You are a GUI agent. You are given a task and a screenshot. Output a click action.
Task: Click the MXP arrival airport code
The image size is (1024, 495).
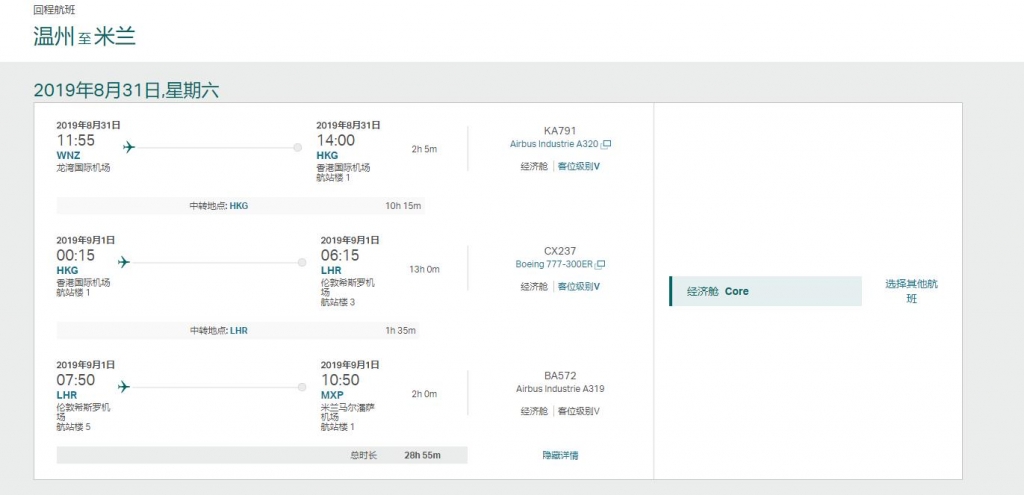pos(332,395)
